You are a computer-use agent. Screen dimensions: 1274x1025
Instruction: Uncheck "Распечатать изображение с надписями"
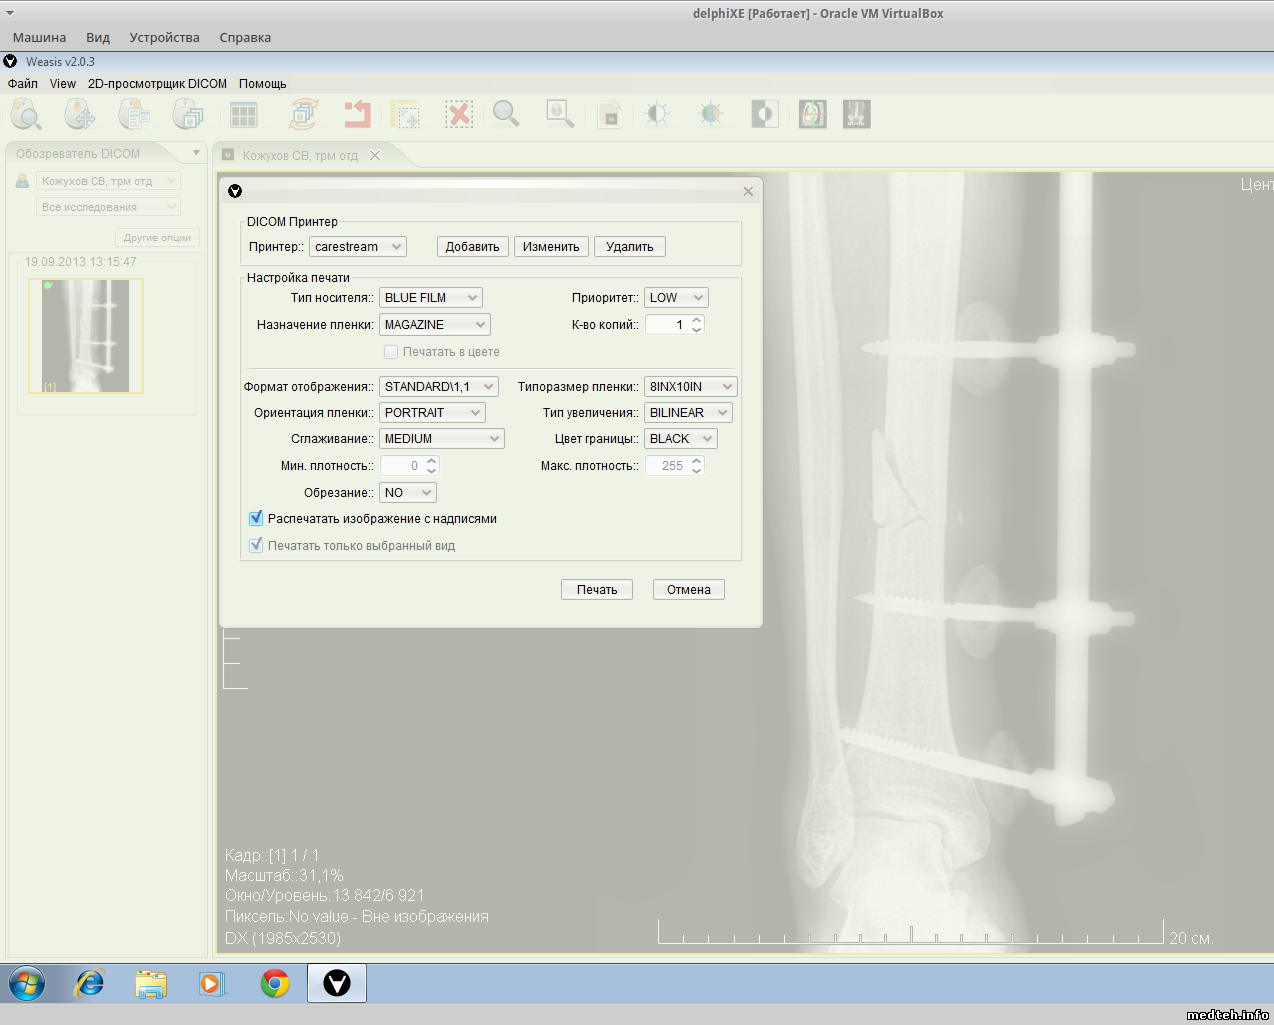click(256, 519)
